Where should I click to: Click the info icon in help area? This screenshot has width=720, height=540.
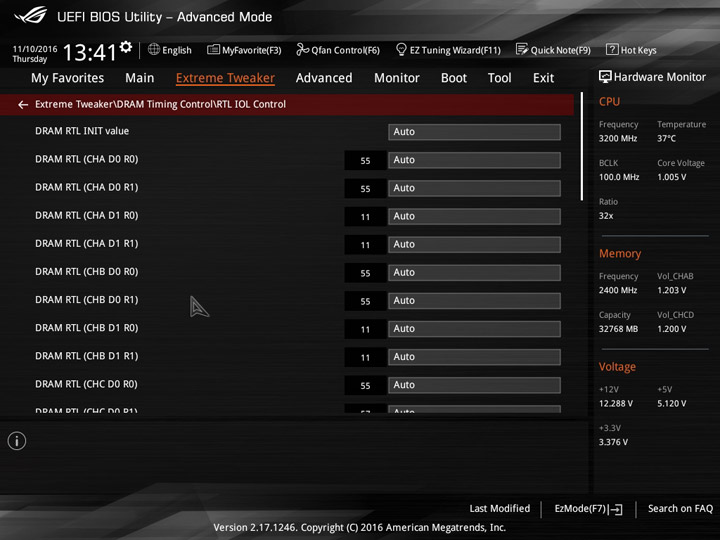tap(17, 441)
